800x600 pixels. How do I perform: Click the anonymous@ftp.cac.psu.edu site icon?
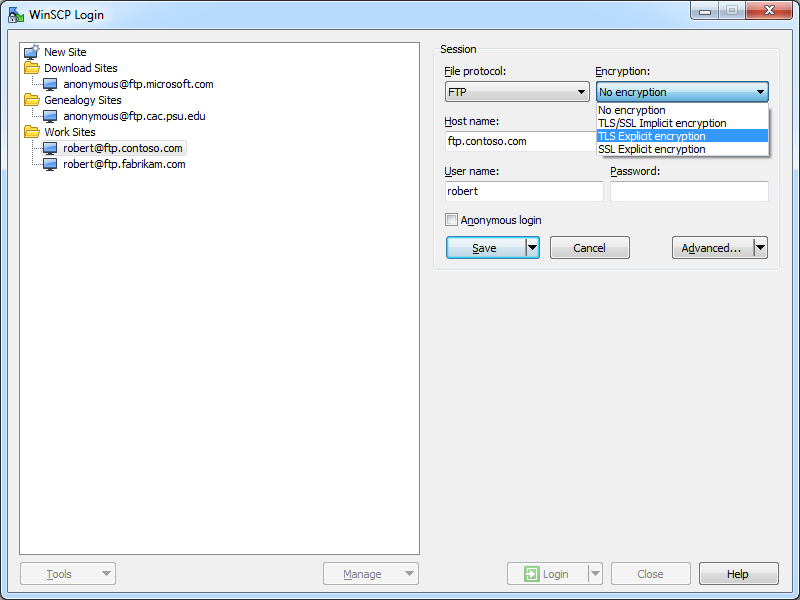pyautogui.click(x=50, y=116)
